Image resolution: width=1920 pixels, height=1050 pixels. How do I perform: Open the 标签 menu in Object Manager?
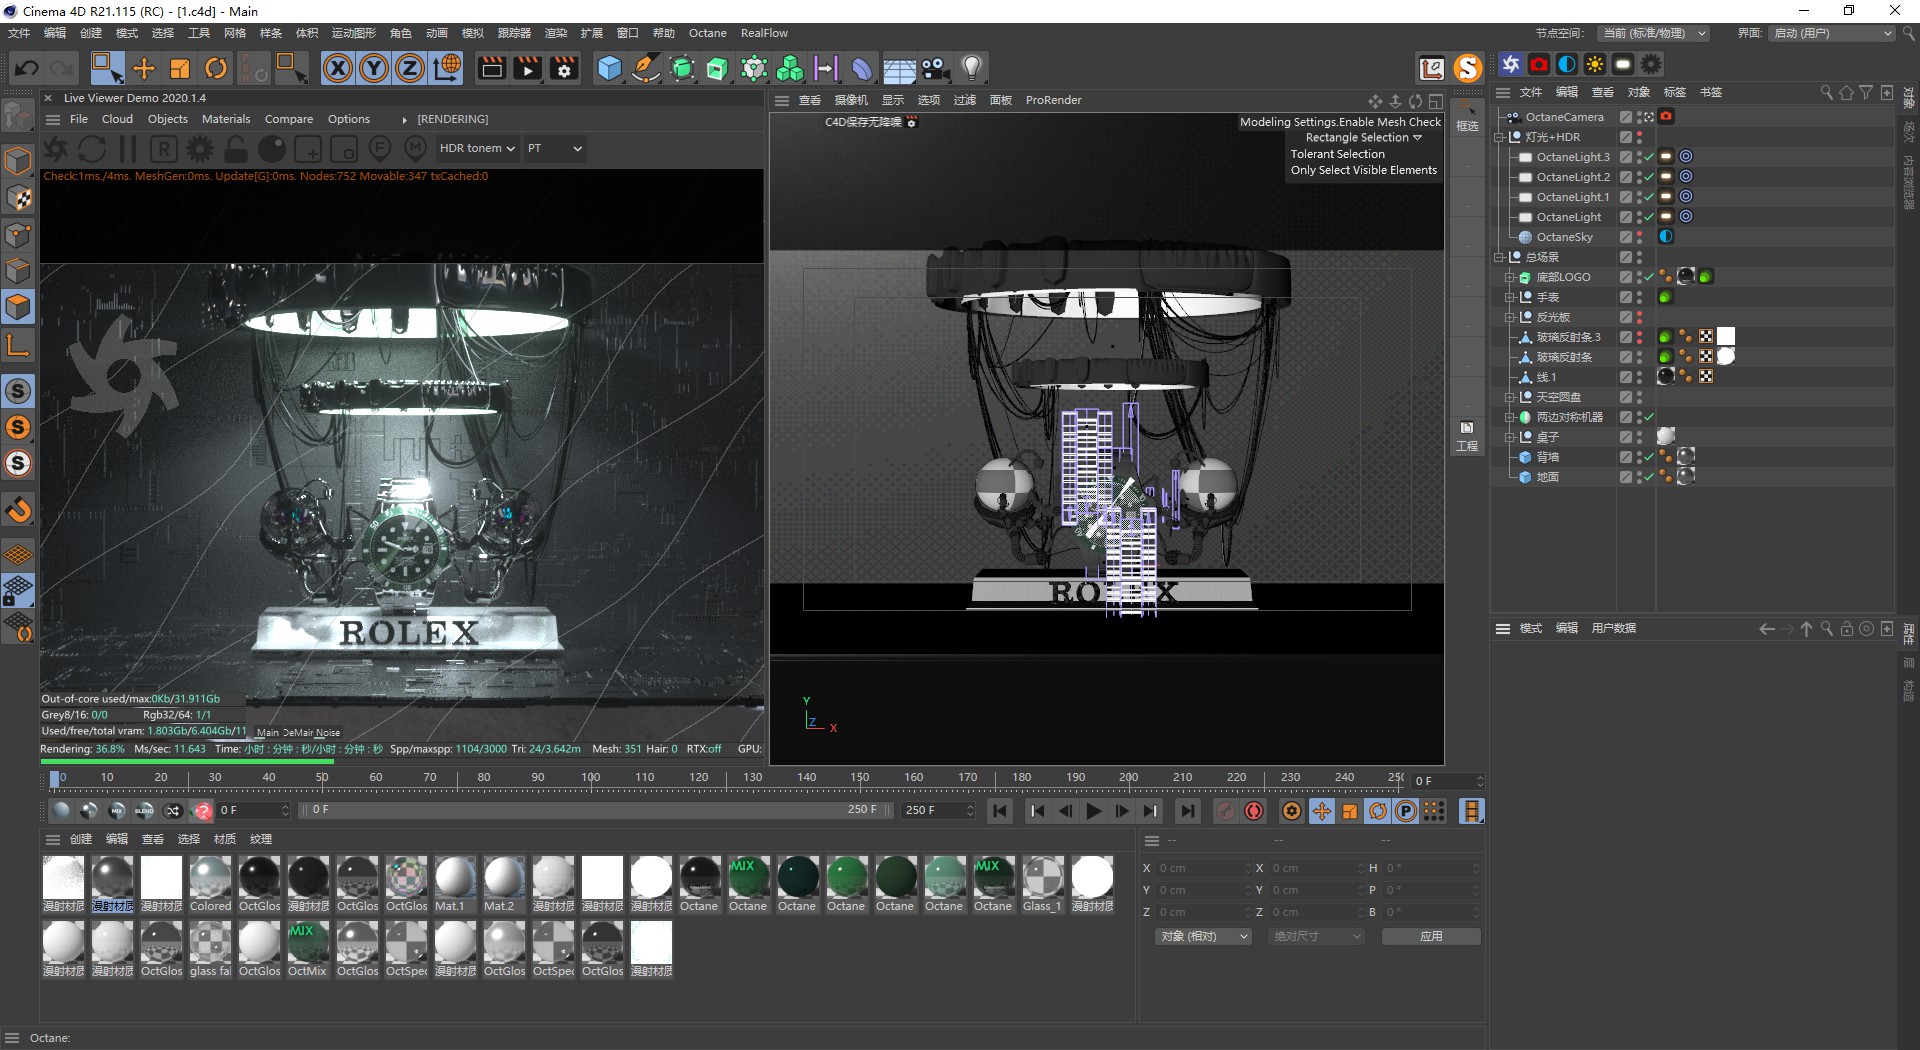[1675, 92]
